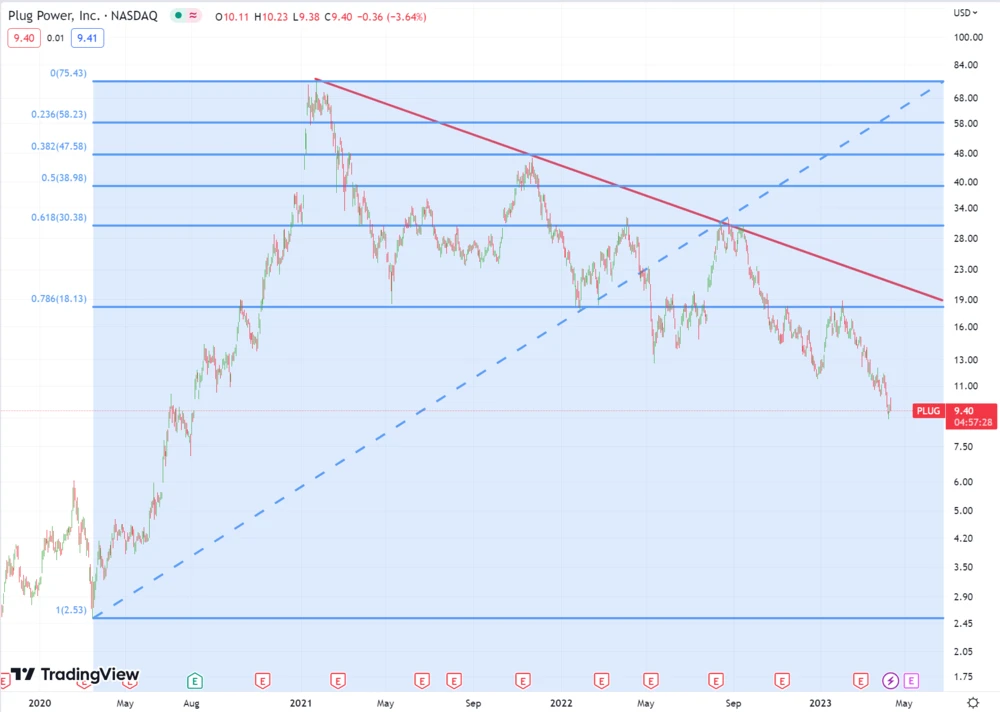Click the pink upcoming earnings E marker

pyautogui.click(x=911, y=681)
